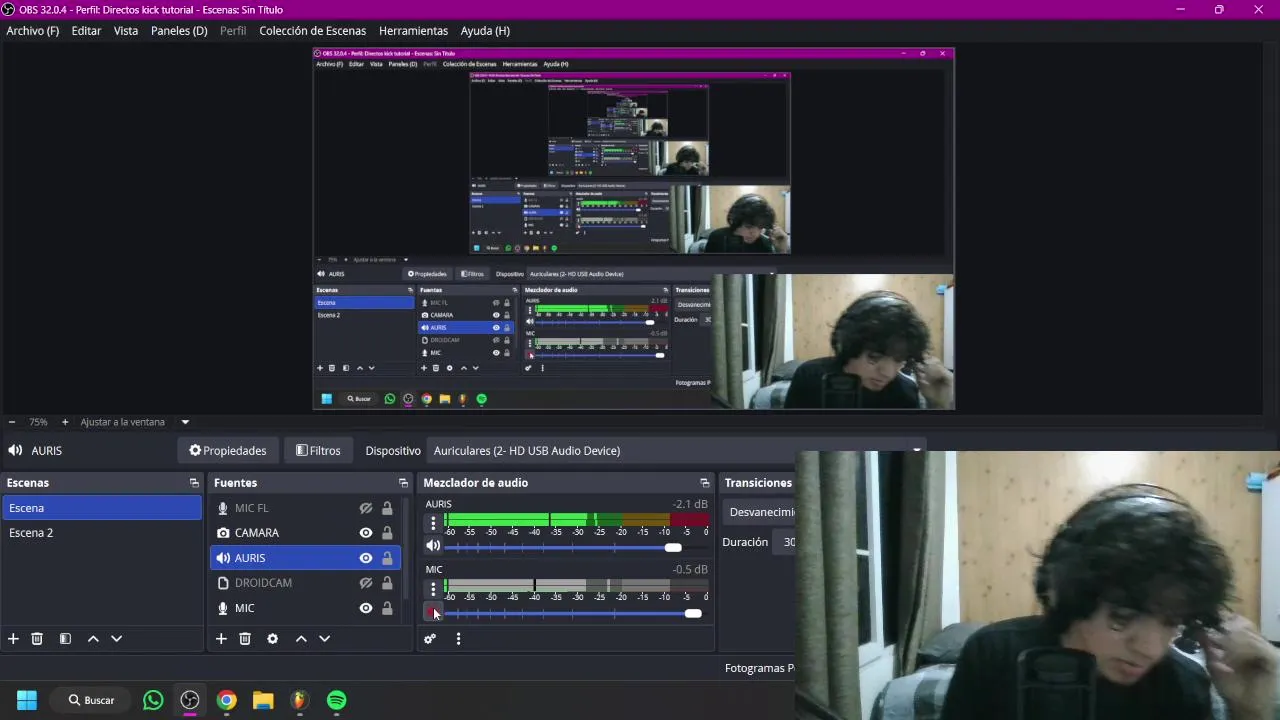The image size is (1280, 720).
Task: Select Escena in scenes list
Action: pos(101,508)
